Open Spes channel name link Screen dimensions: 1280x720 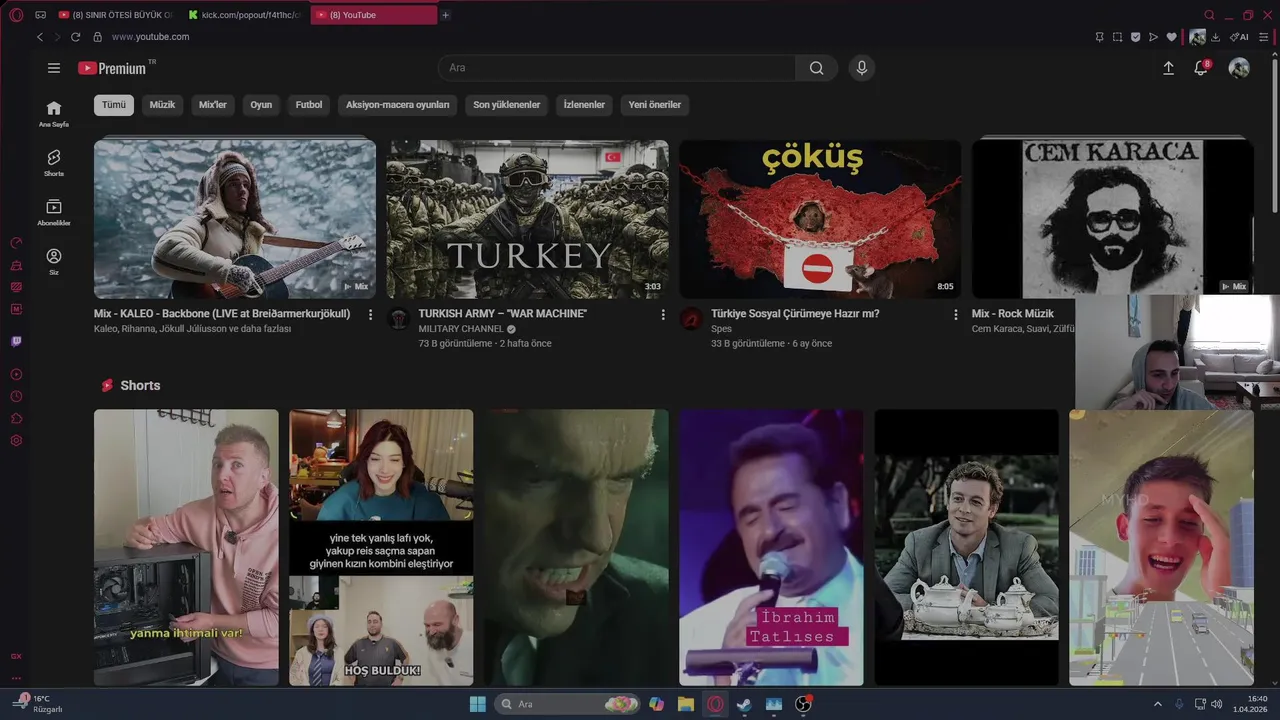[x=721, y=329]
